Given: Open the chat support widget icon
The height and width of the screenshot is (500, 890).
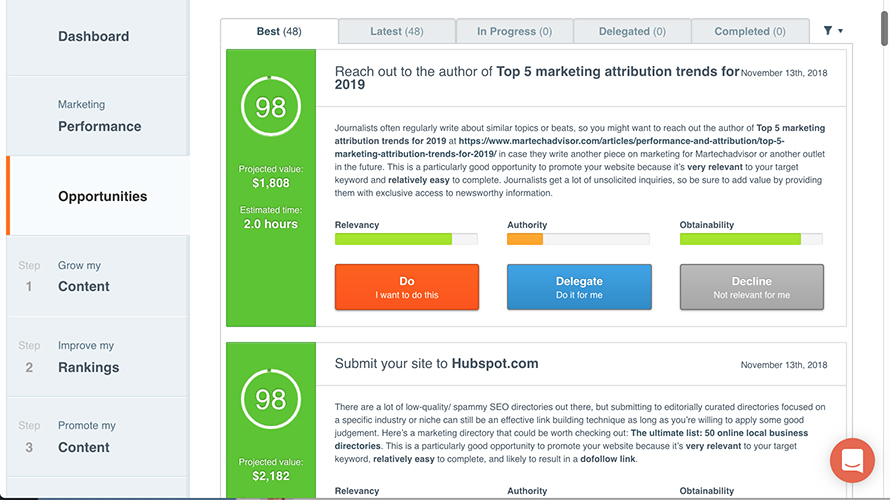Looking at the screenshot, I should point(852,461).
